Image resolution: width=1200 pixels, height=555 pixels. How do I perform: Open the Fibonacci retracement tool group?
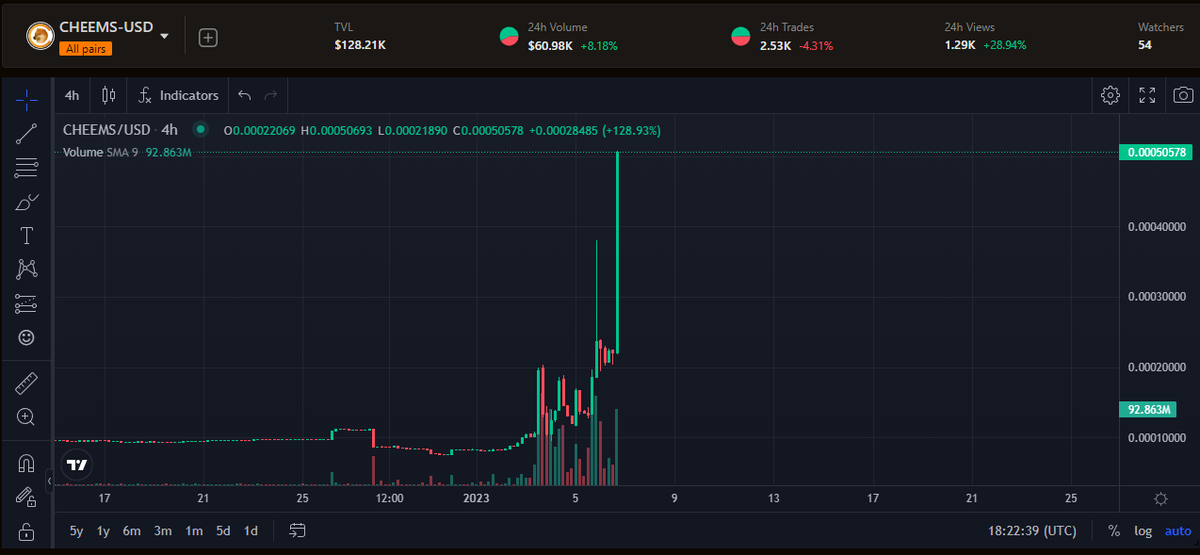click(x=27, y=168)
